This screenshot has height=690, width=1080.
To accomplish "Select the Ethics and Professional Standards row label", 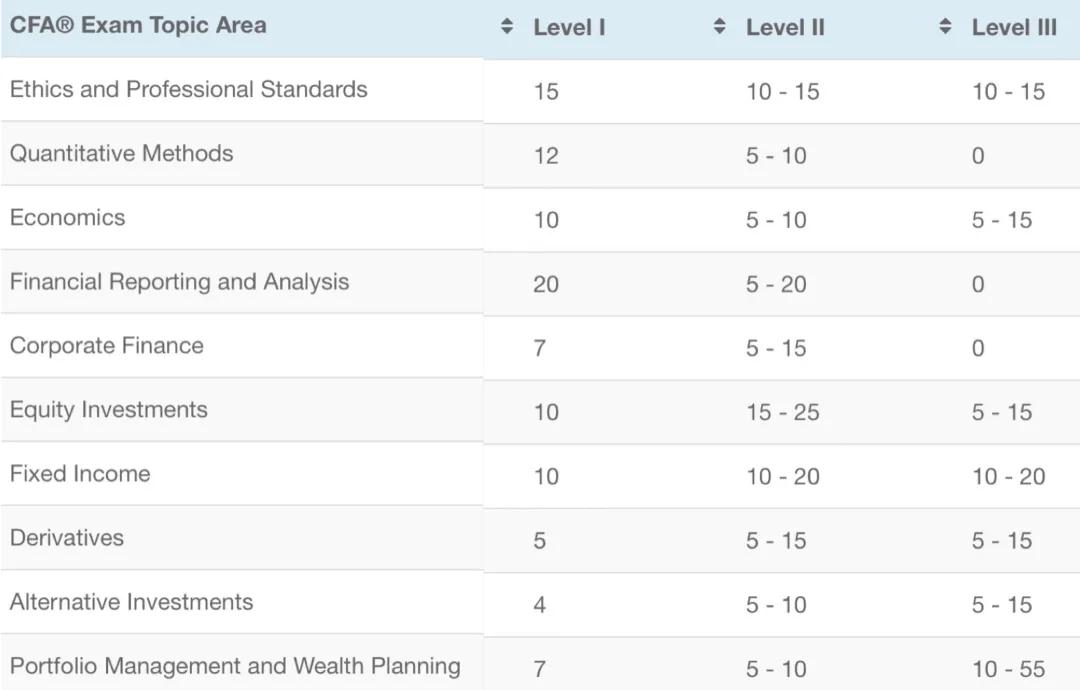I will click(189, 89).
